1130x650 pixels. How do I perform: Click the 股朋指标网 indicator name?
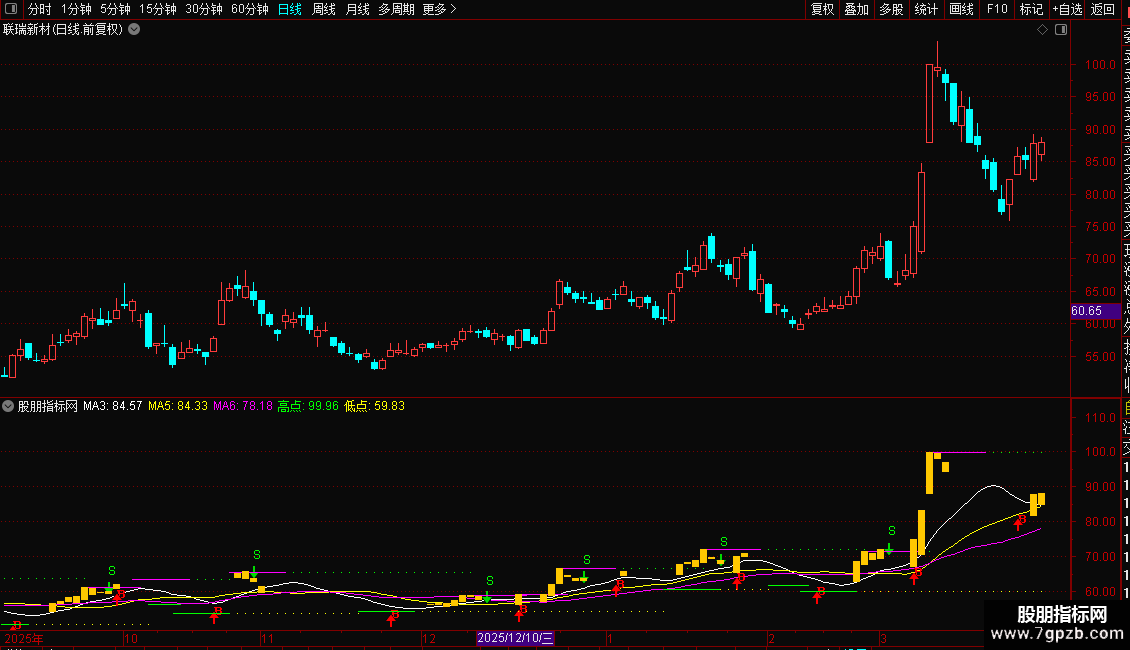(x=48, y=406)
